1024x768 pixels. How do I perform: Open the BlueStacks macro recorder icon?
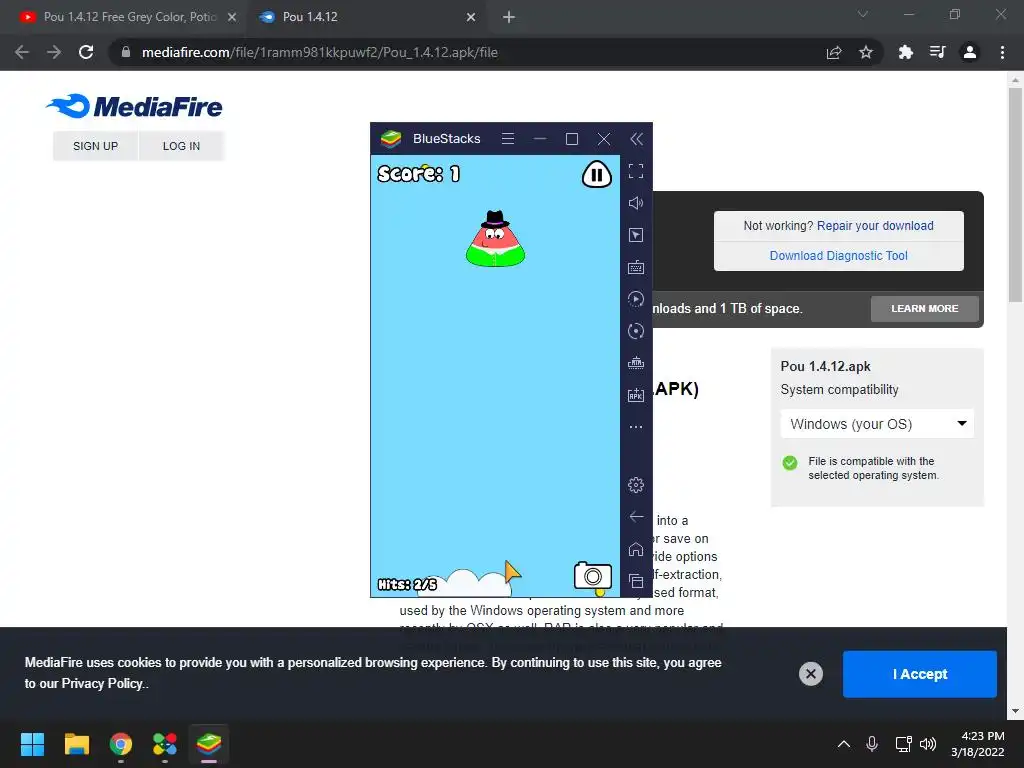635,299
